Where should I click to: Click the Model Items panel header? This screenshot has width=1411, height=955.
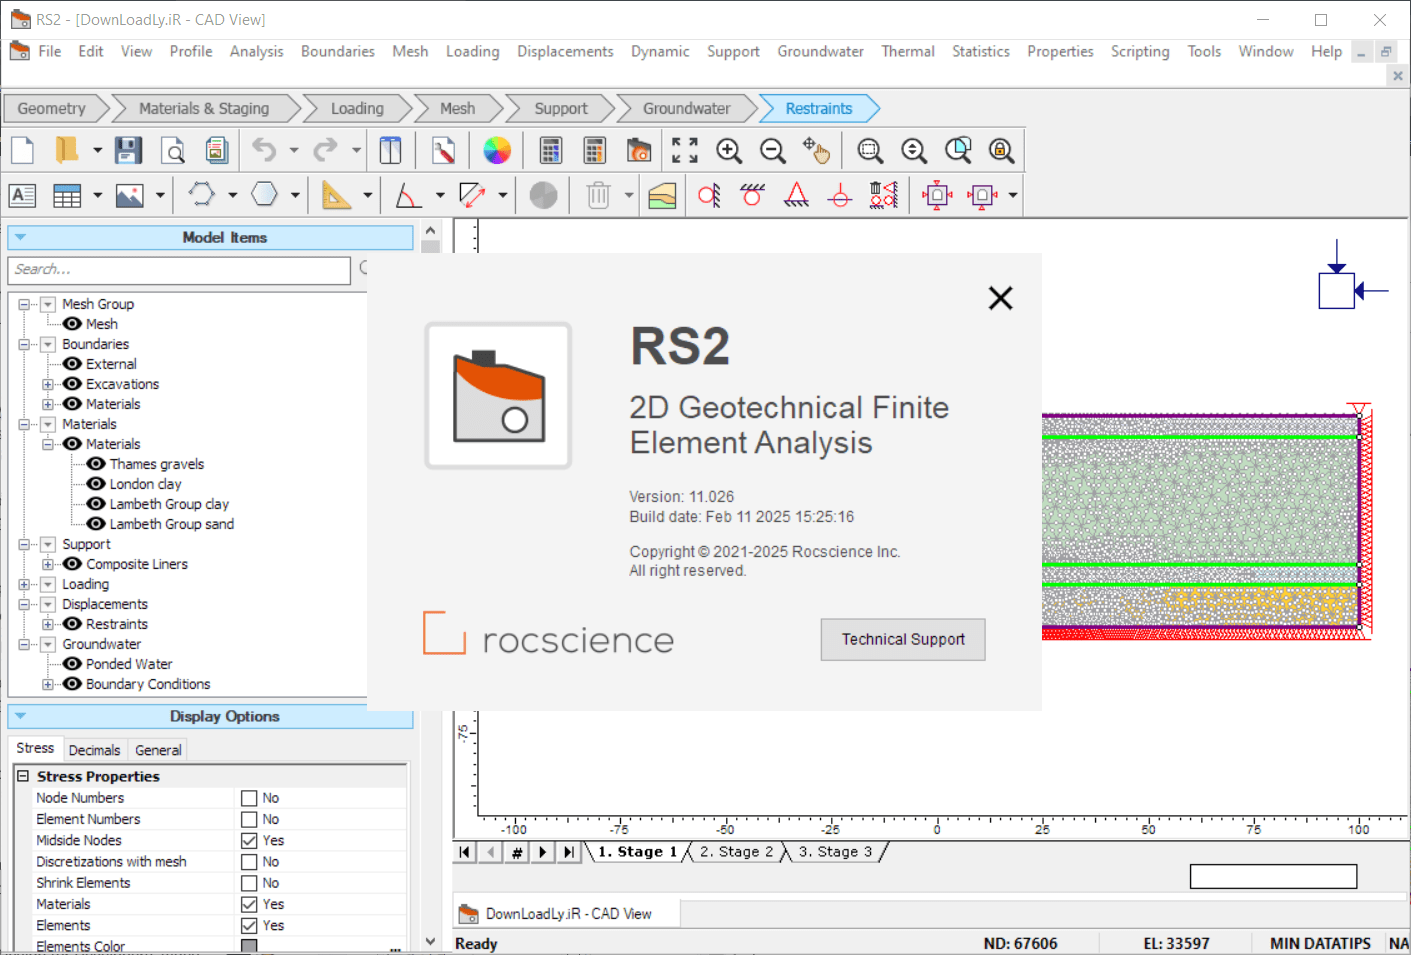pos(210,237)
